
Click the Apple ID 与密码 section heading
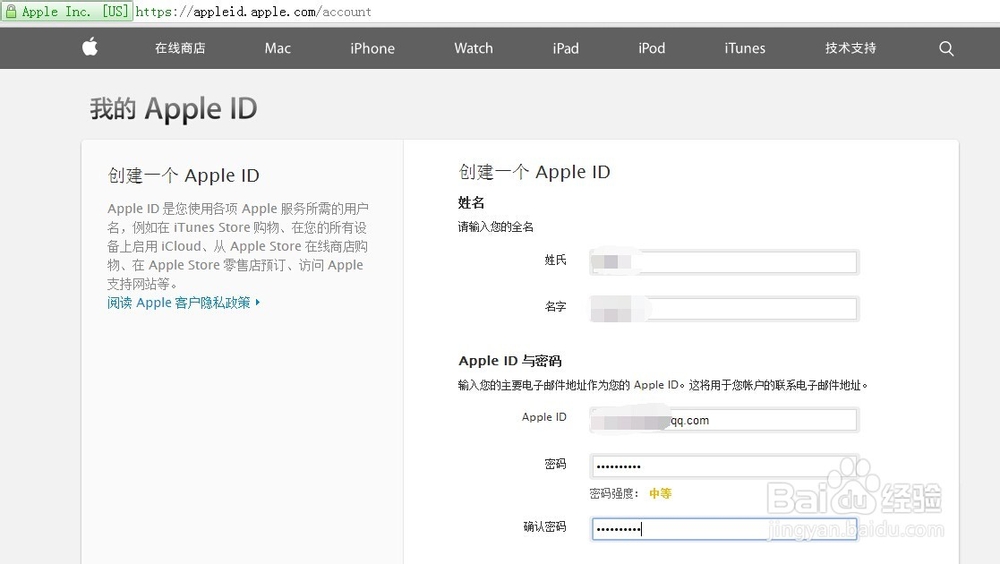(510, 360)
